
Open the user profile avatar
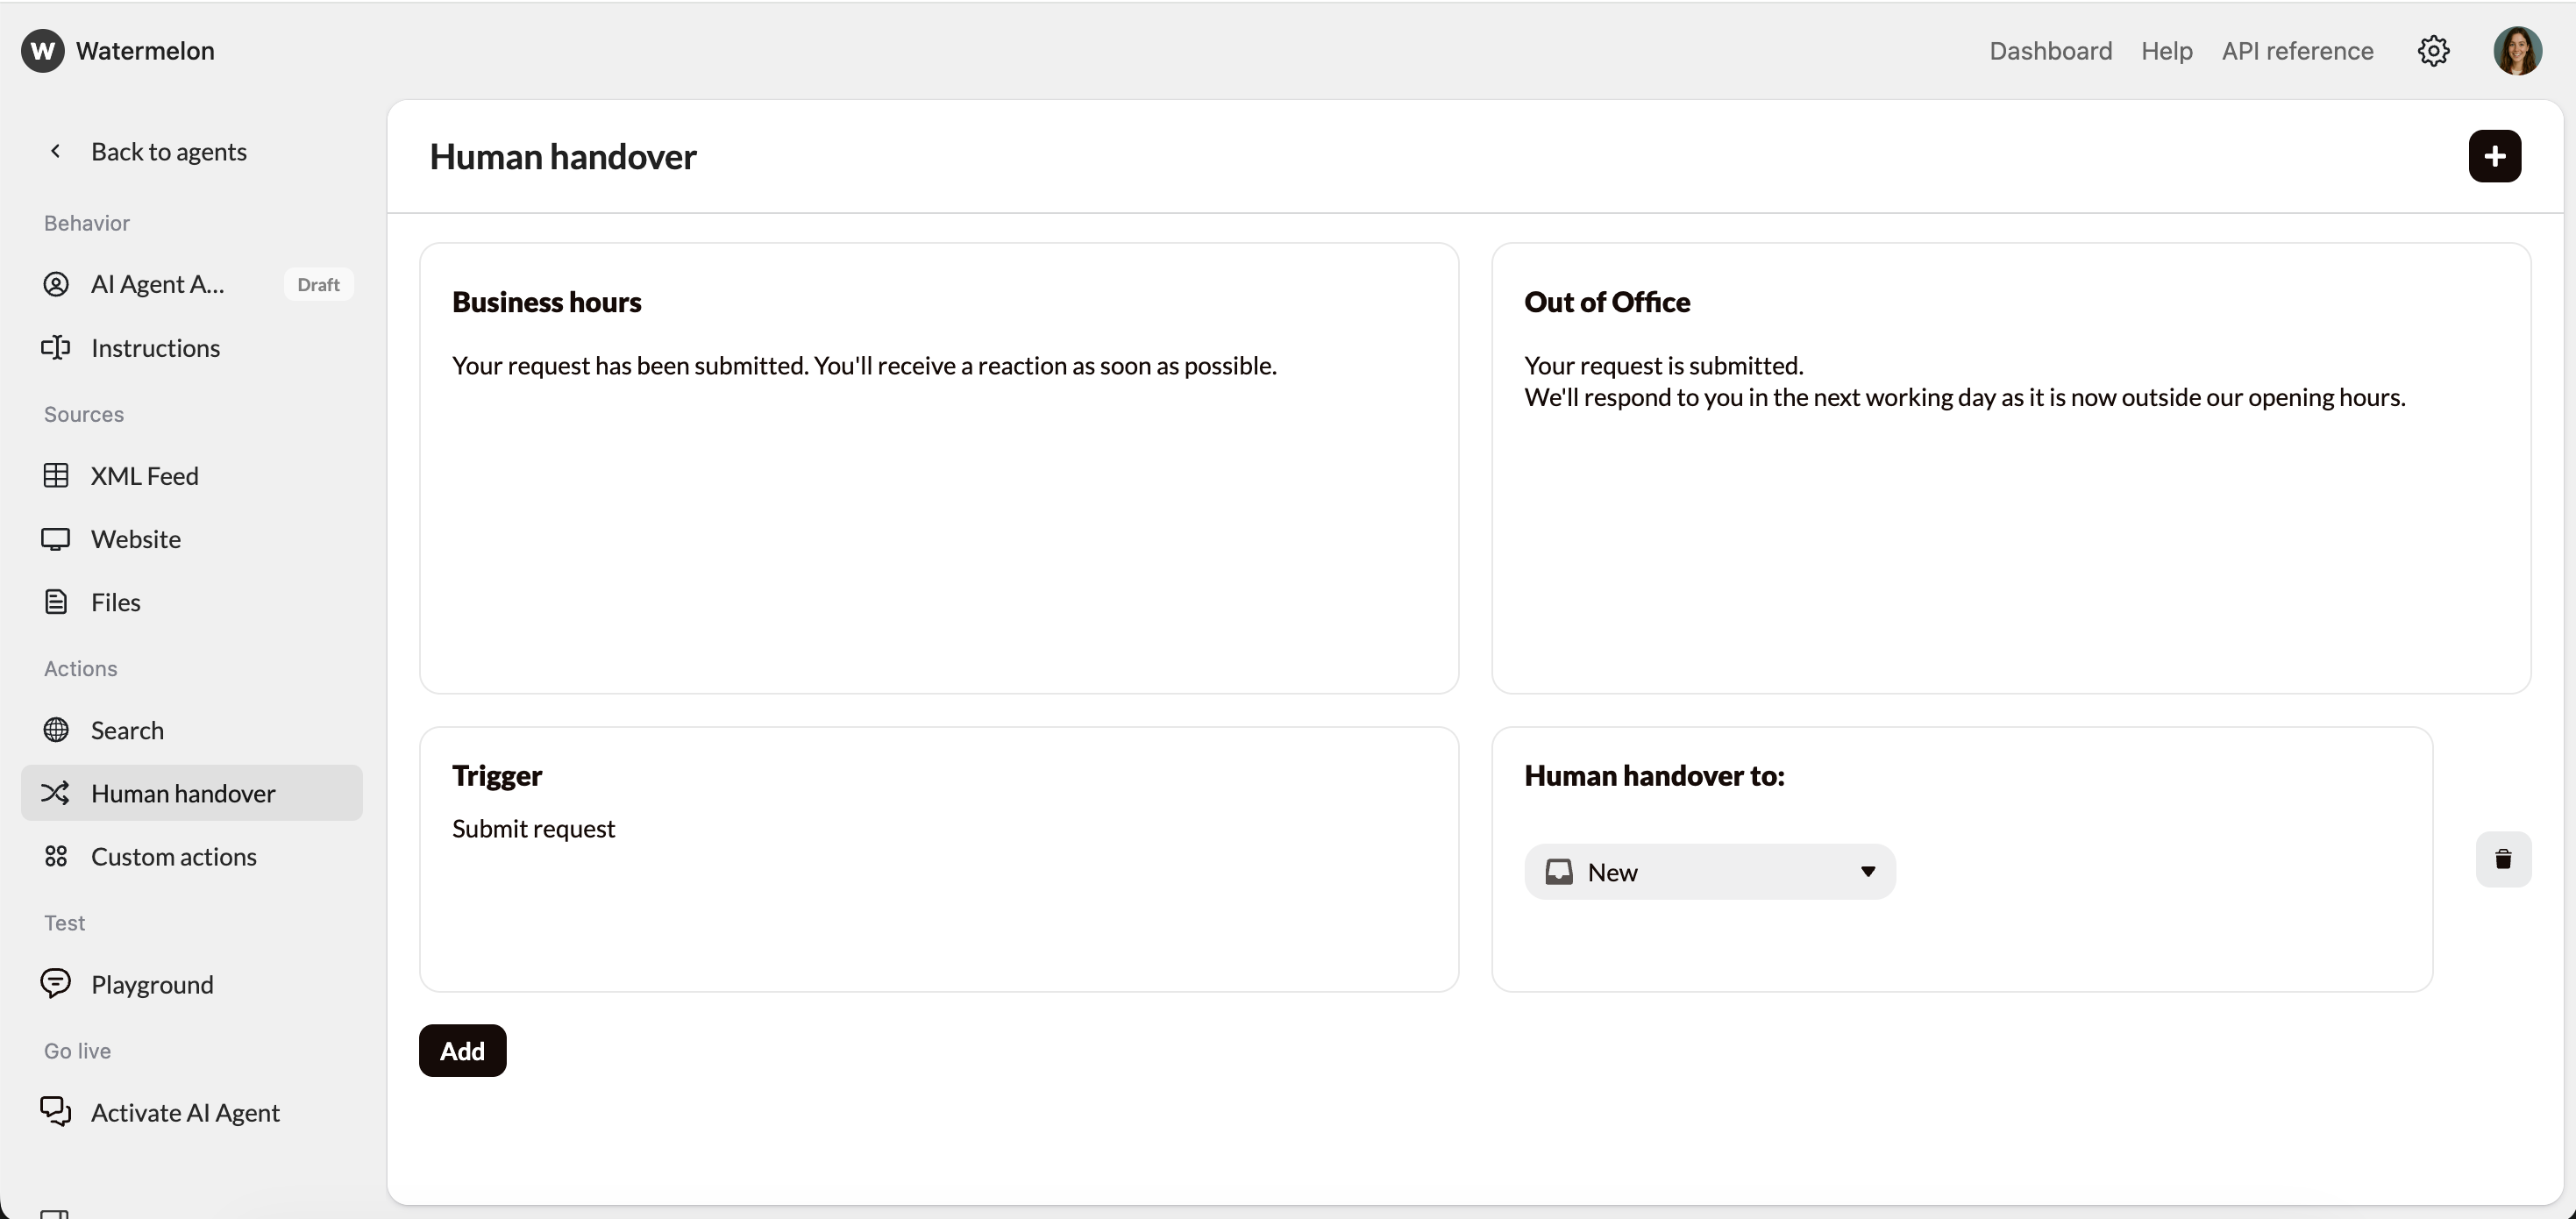point(2517,51)
